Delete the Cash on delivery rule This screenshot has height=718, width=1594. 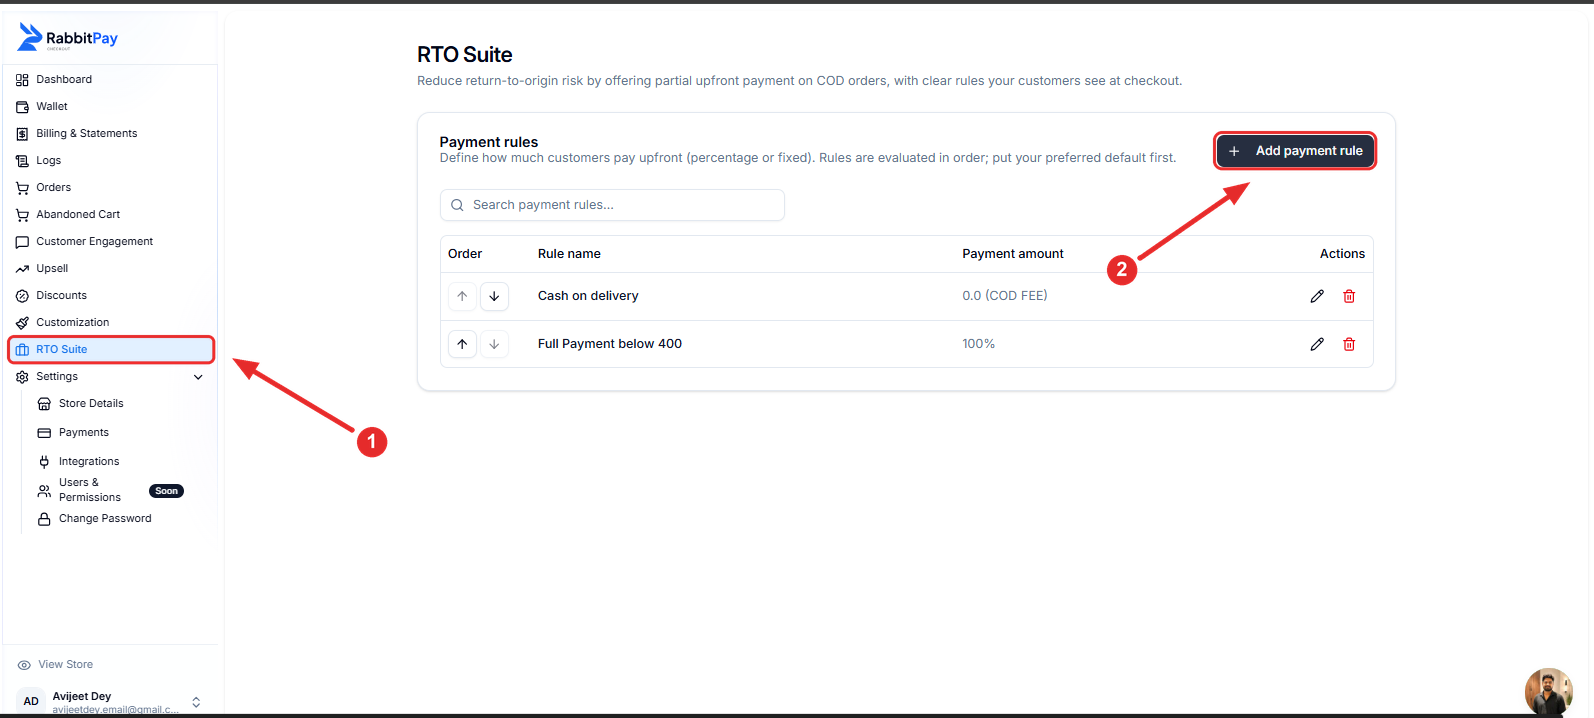(1349, 296)
